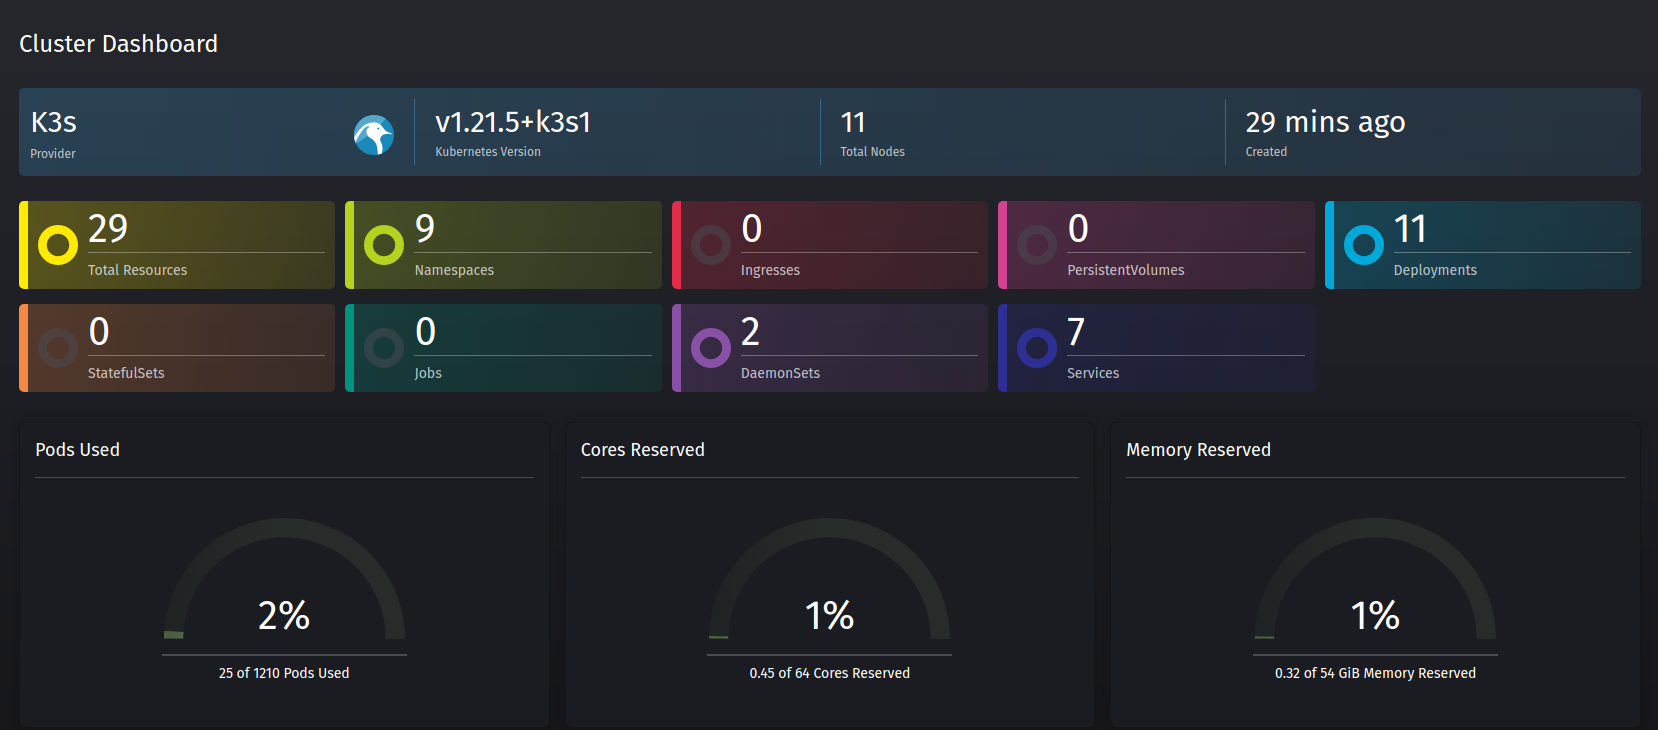Click the Cores Reserved gauge arc

pos(829,578)
